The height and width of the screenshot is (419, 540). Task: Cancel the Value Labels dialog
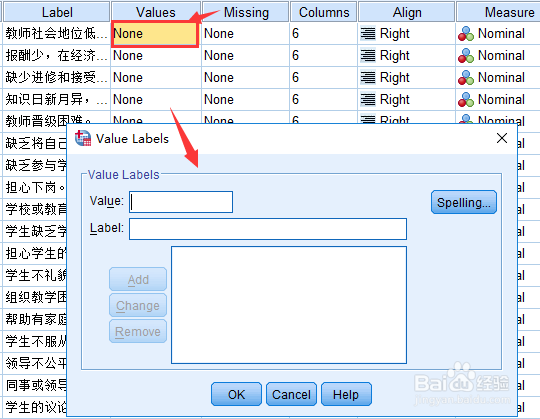[291, 394]
